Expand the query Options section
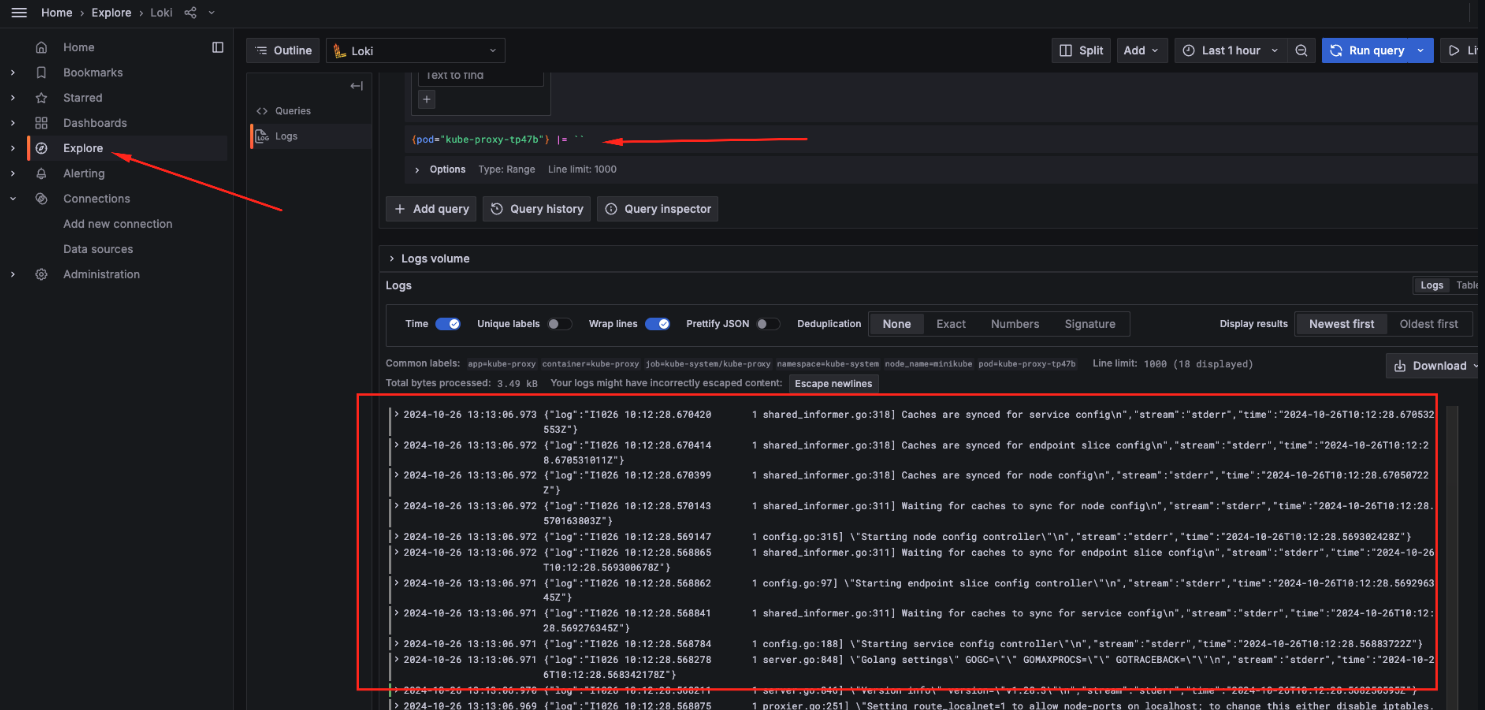 443,169
